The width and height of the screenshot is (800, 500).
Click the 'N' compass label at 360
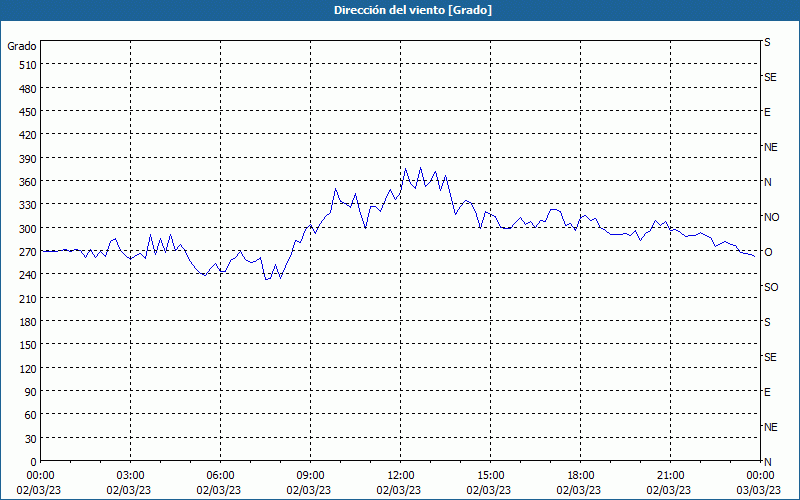tap(767, 182)
